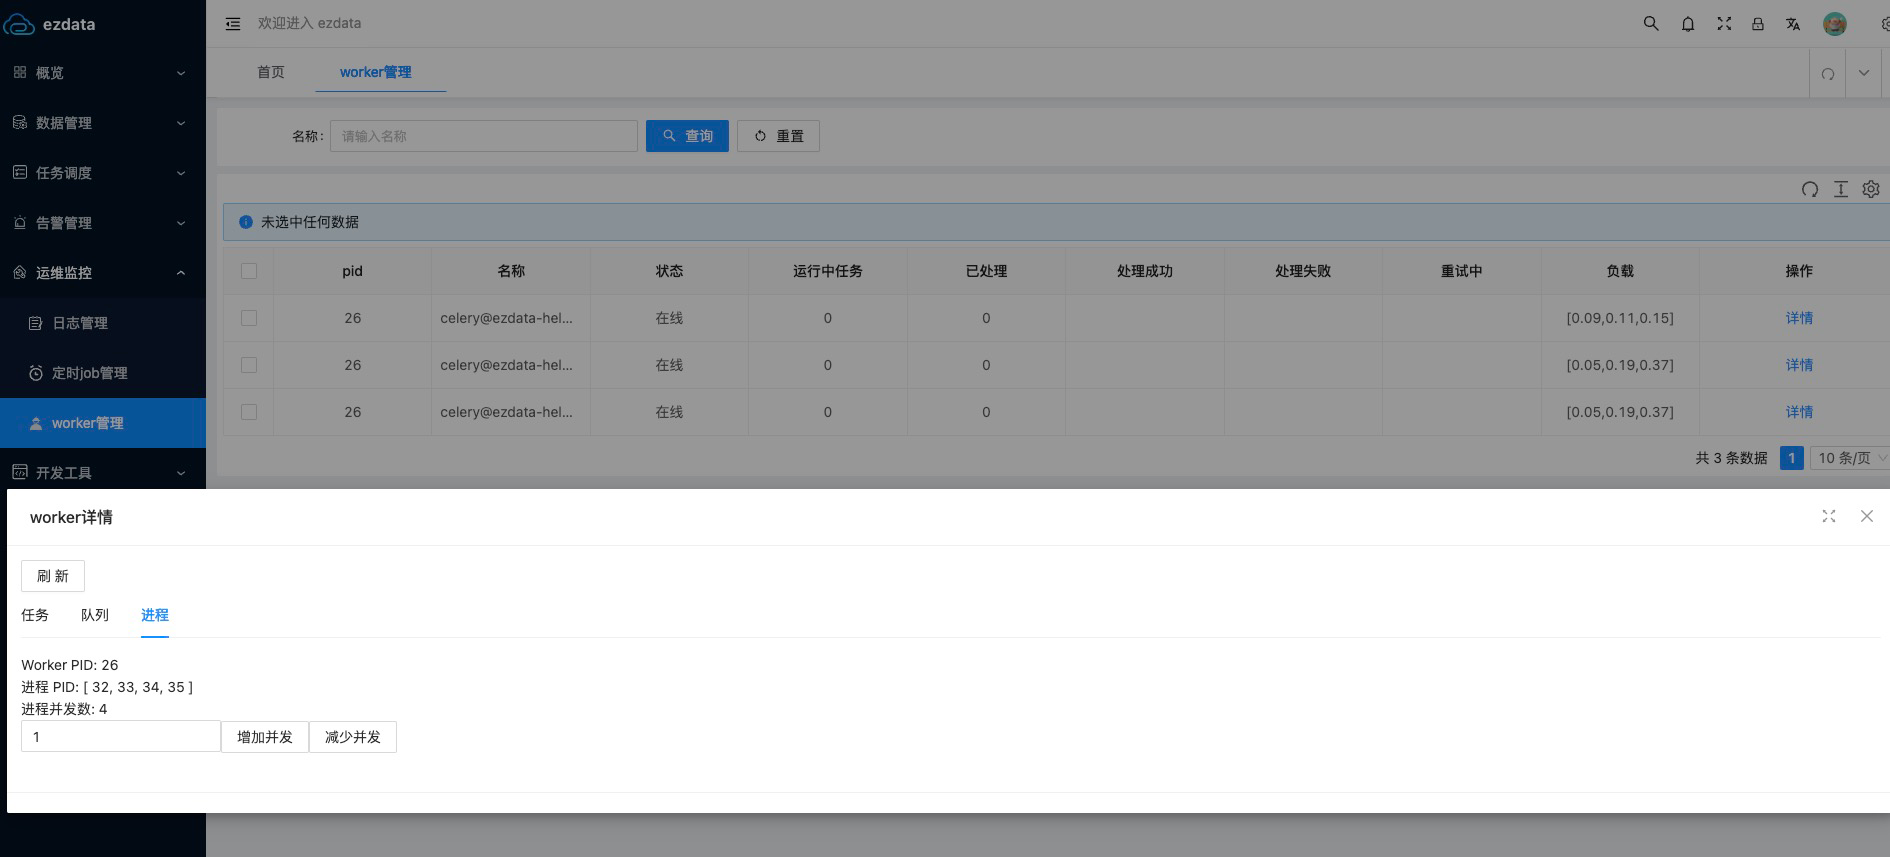Viewport: 1890px width, 857px height.
Task: Expand the 开发工具 menu chevron
Action: [181, 473]
